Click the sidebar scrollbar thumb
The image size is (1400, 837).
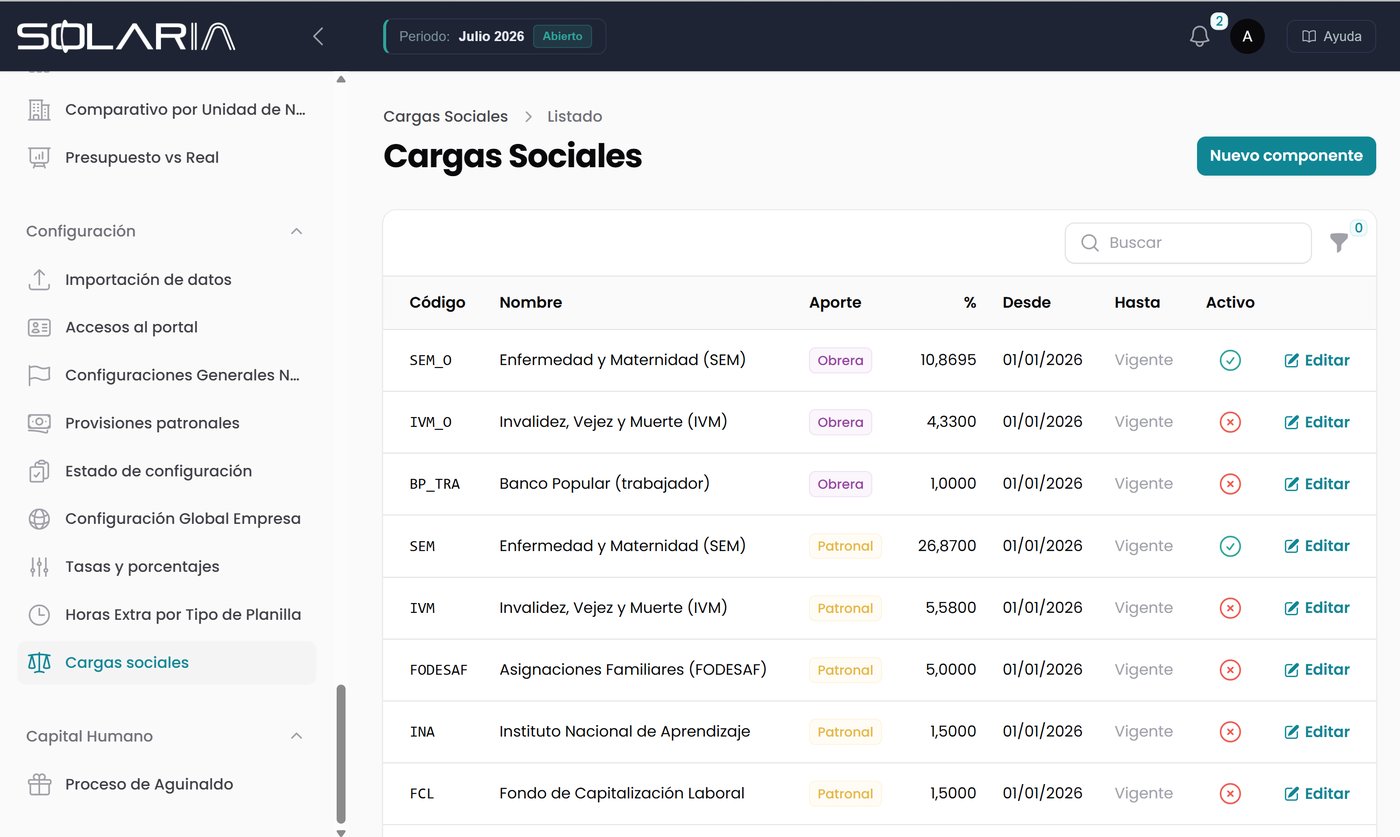pos(341,752)
